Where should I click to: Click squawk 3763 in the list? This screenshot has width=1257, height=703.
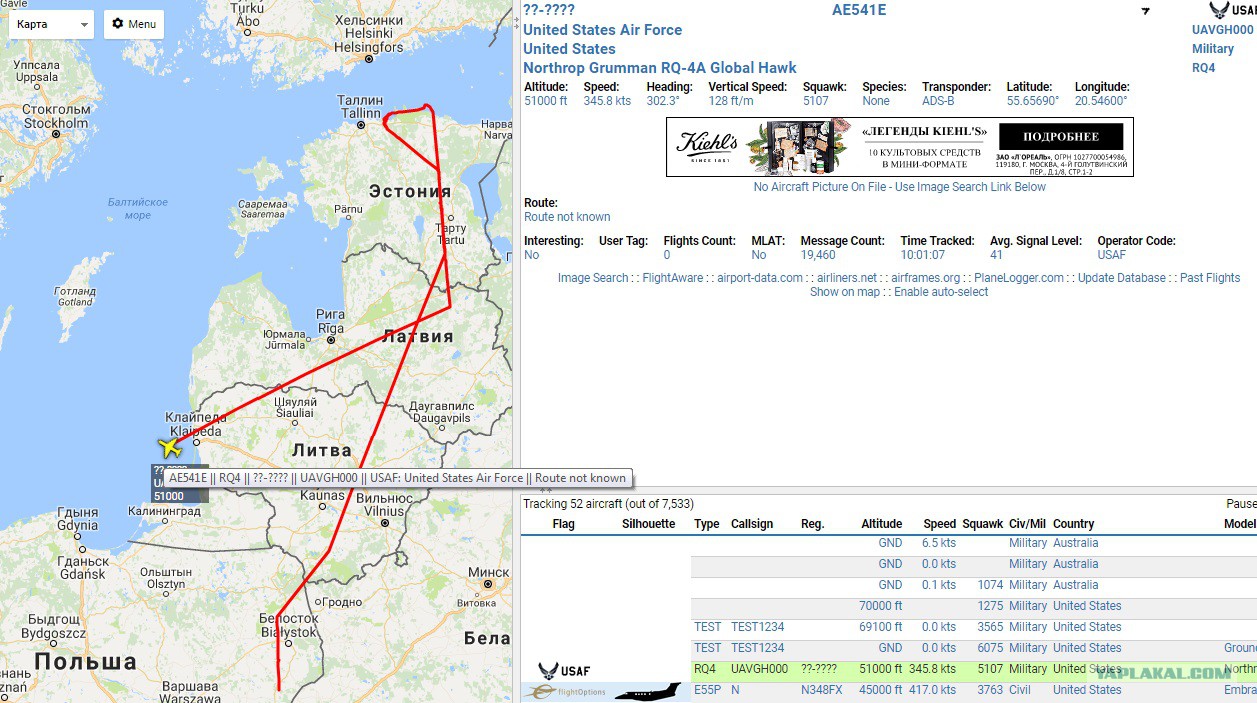(x=988, y=690)
